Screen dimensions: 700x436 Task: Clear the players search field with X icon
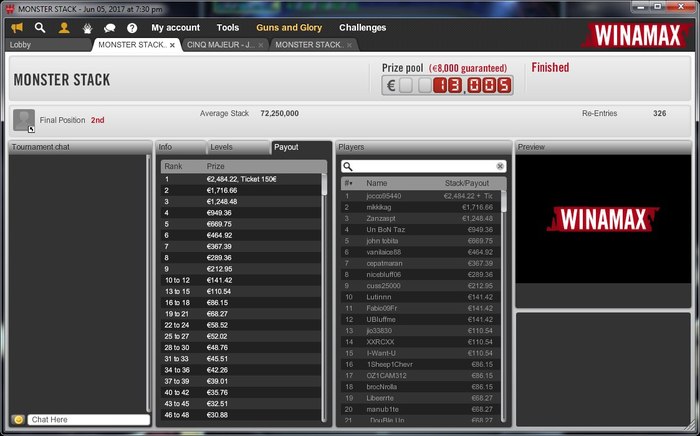[x=500, y=166]
